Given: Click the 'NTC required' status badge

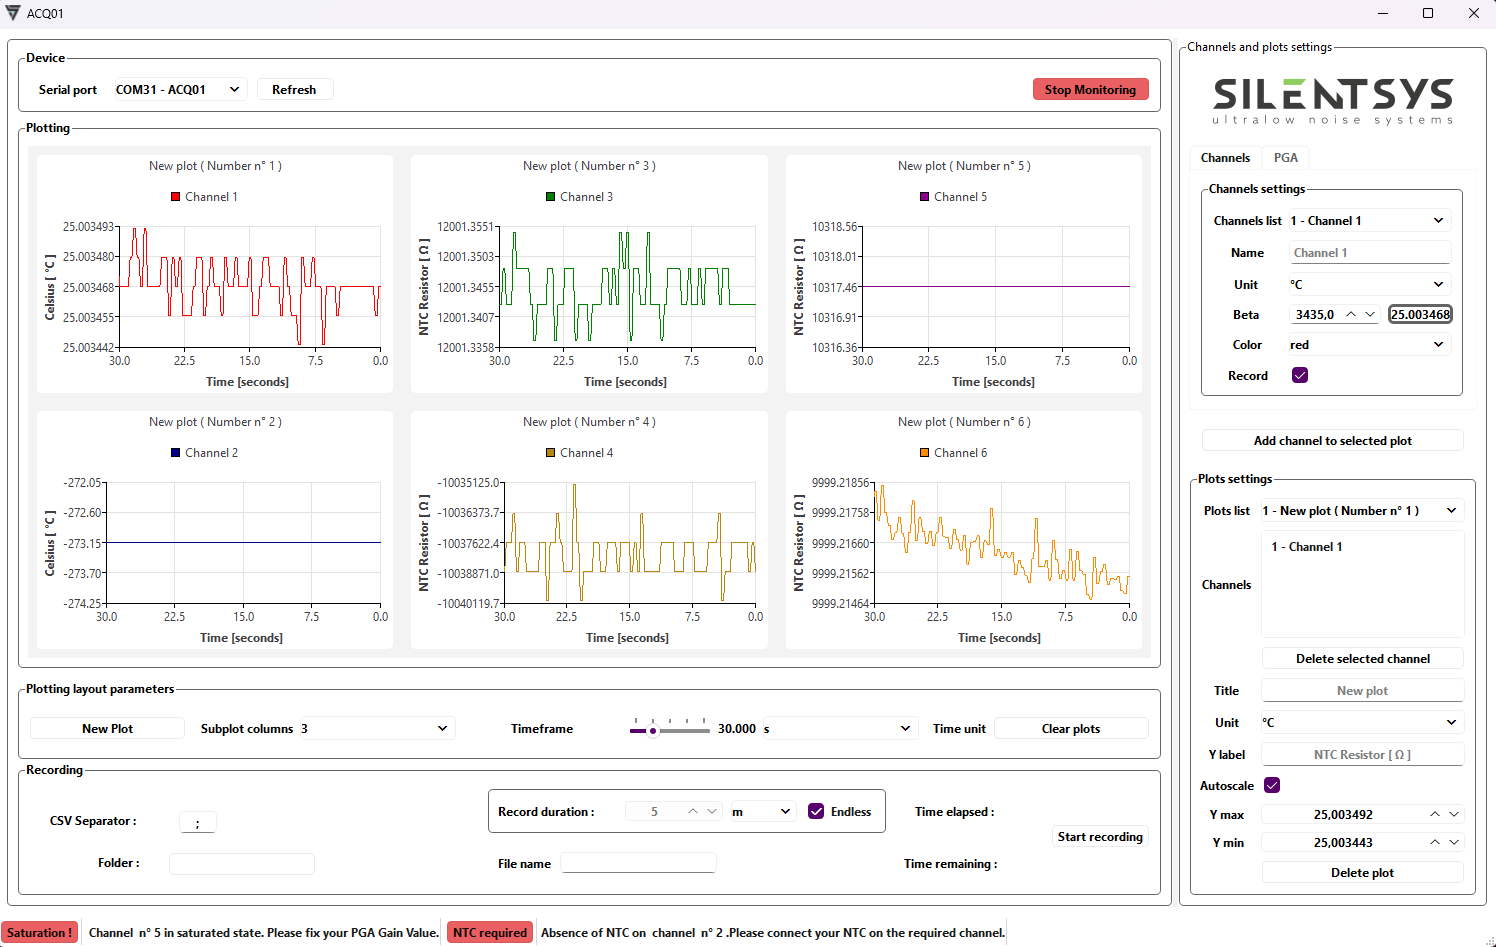Looking at the screenshot, I should point(489,932).
